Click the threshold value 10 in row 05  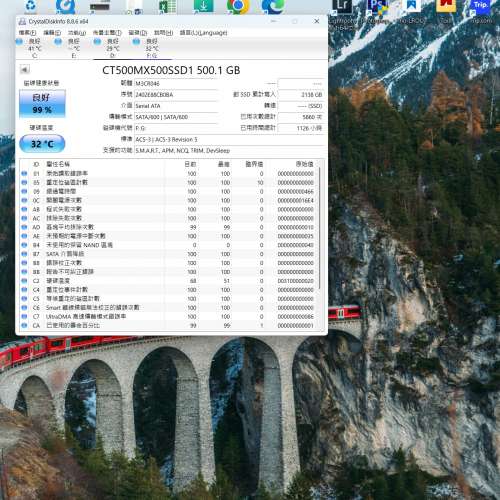click(260, 183)
